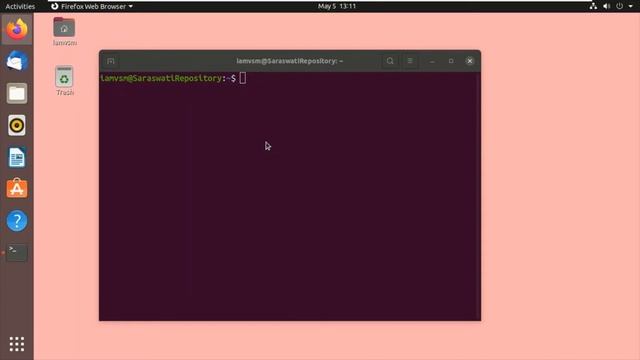Open the Home folder desktop icon
The width and height of the screenshot is (640, 360).
(64, 31)
